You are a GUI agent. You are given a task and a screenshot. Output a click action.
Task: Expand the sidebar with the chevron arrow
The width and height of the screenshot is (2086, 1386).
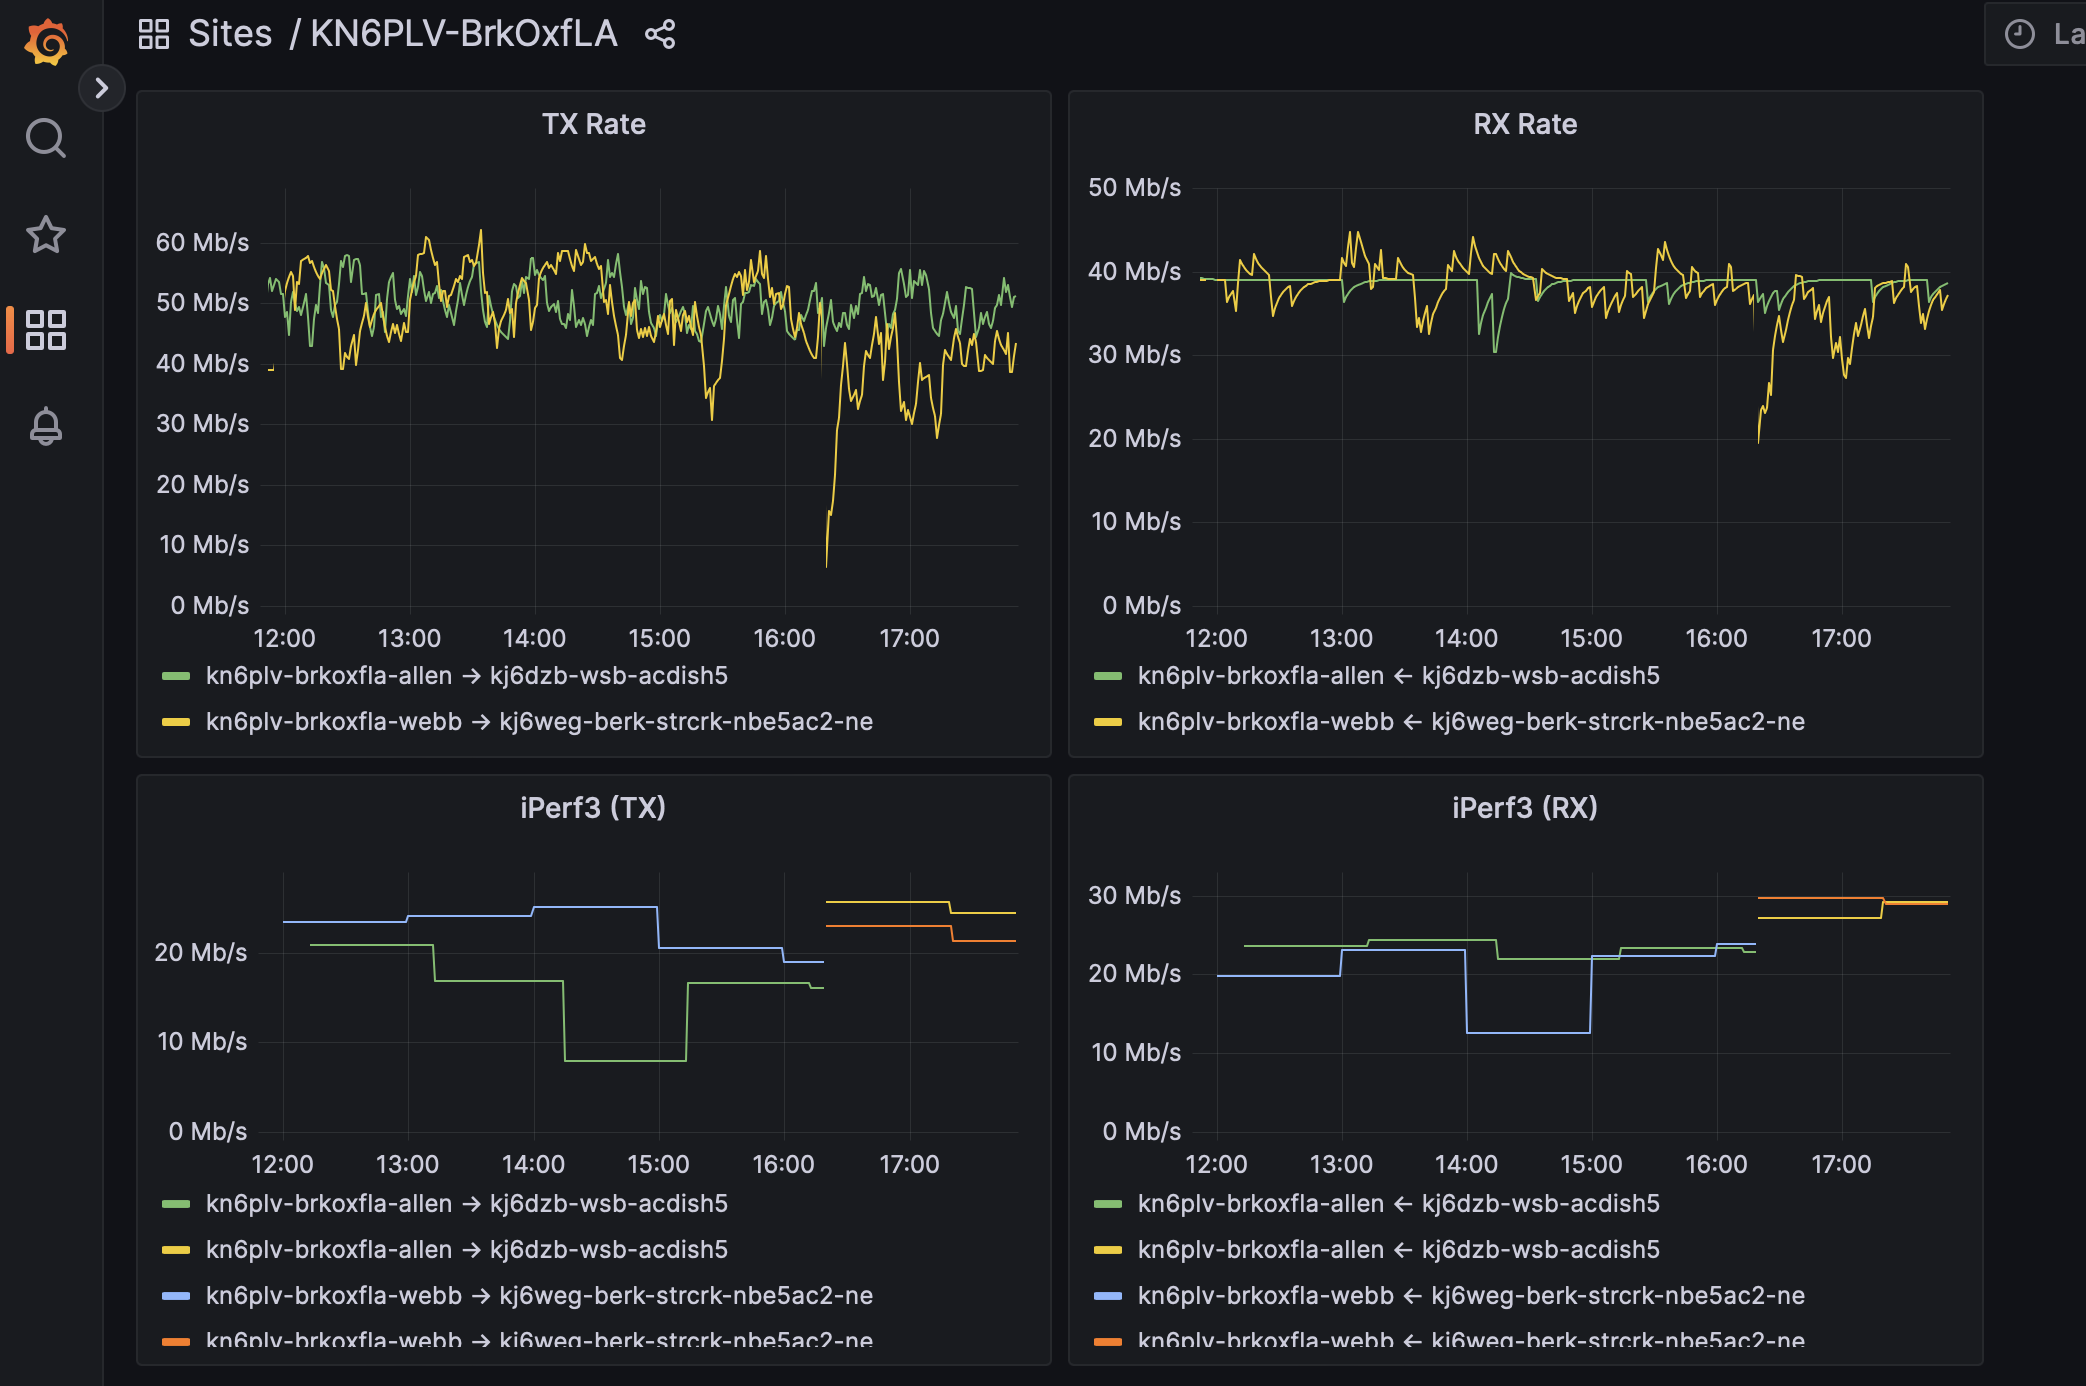[101, 88]
